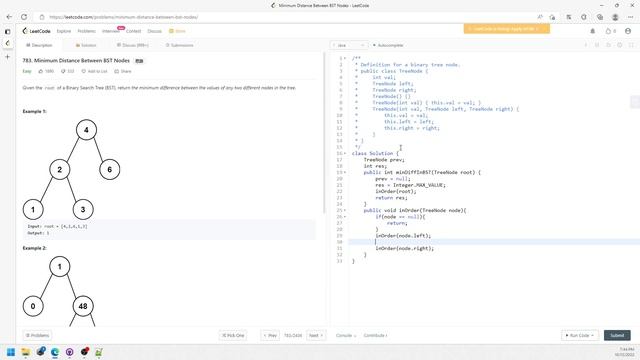Click the panel expand handle at right edge
Viewport: 640px width, 360px height.
635,102
